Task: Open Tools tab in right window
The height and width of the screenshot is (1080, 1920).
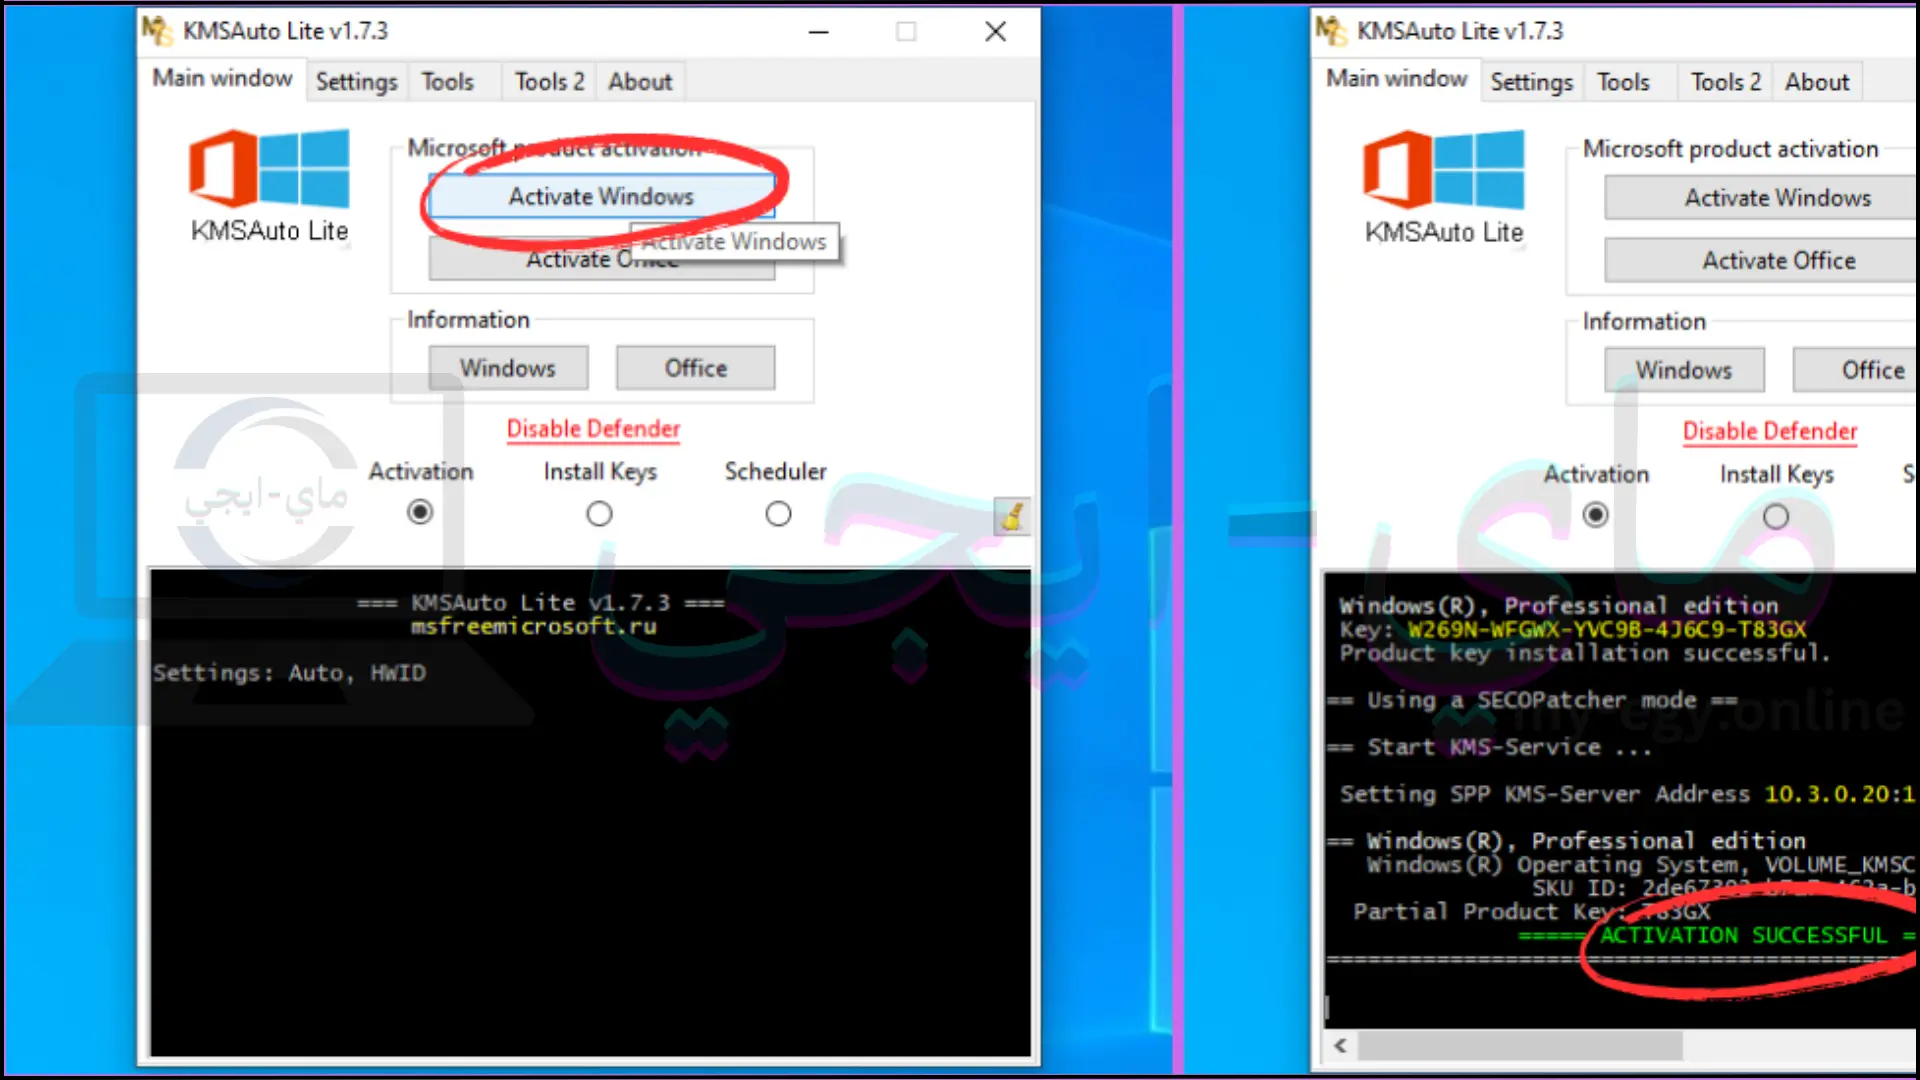Action: point(1623,82)
